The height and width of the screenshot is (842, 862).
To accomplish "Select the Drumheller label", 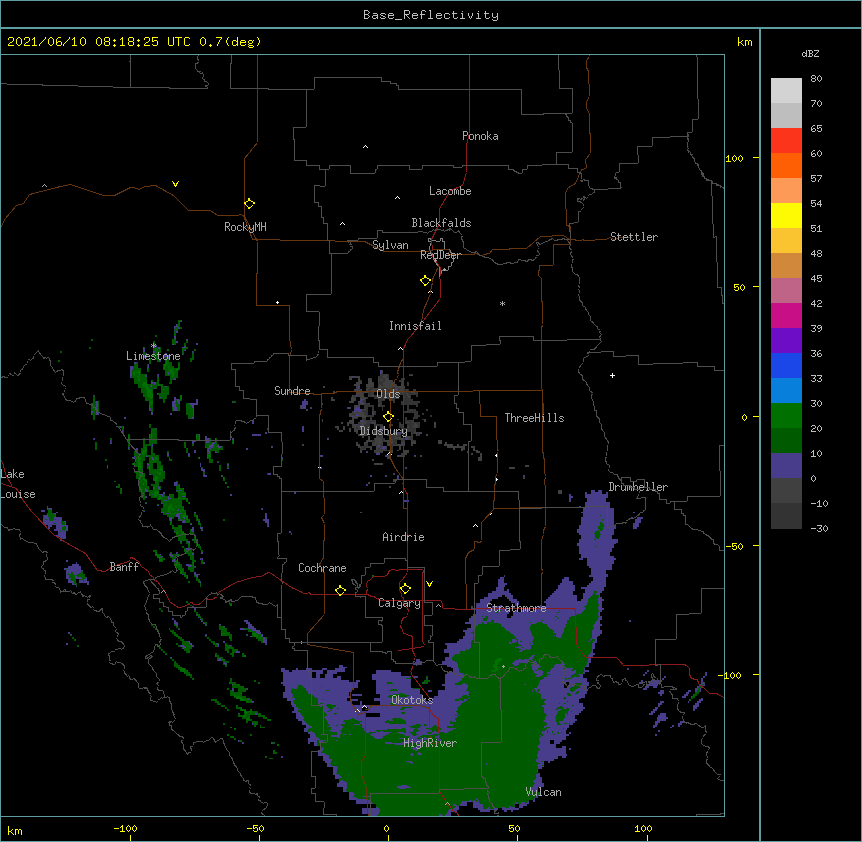I will 638,487.
